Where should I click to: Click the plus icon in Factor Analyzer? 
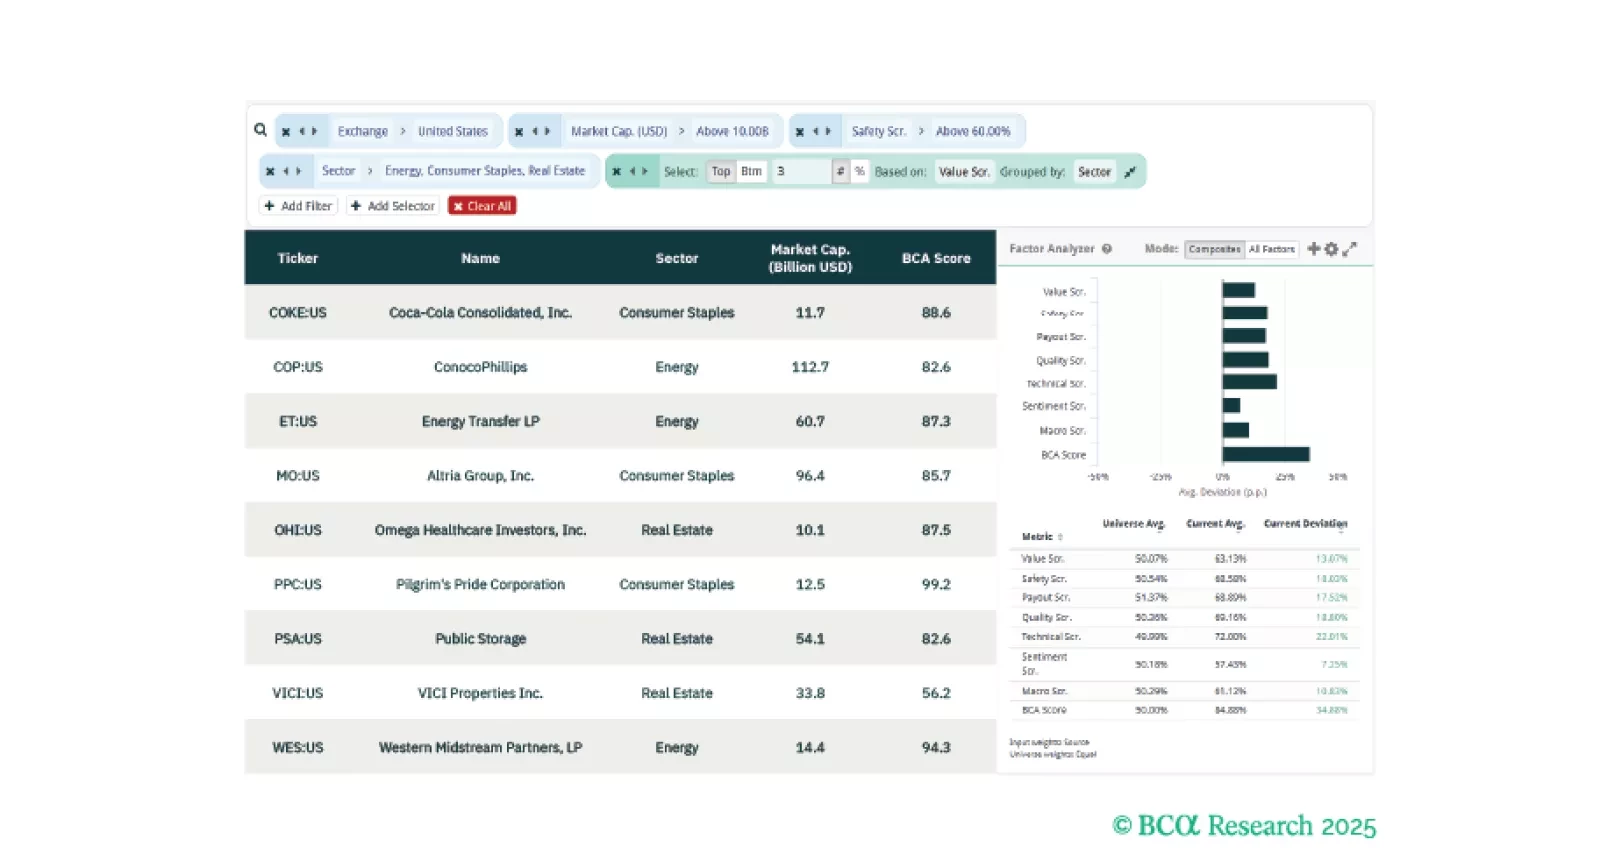(x=1314, y=249)
